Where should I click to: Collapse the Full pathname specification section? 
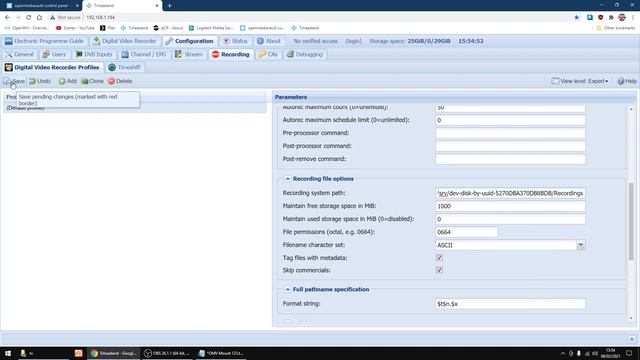[287, 289]
